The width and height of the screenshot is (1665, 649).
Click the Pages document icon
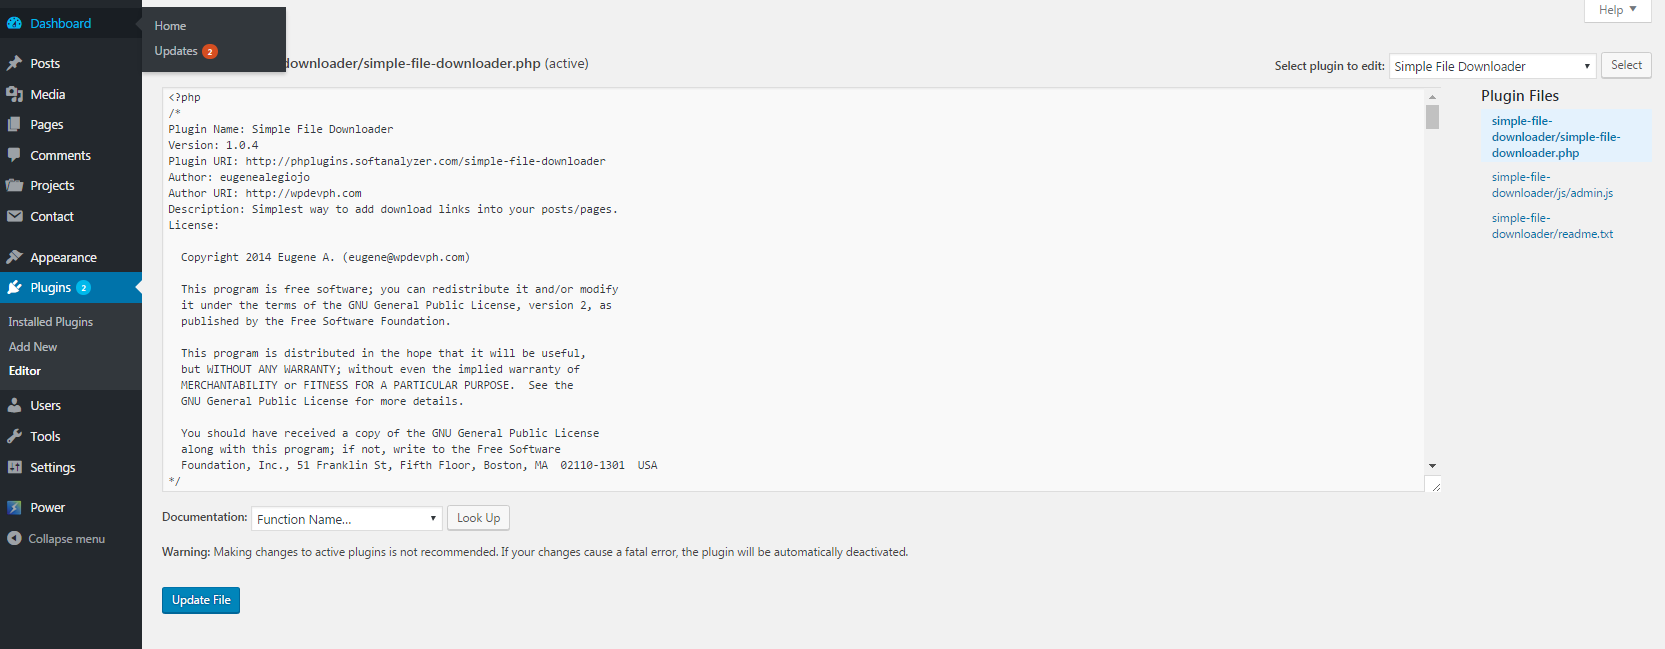point(15,124)
